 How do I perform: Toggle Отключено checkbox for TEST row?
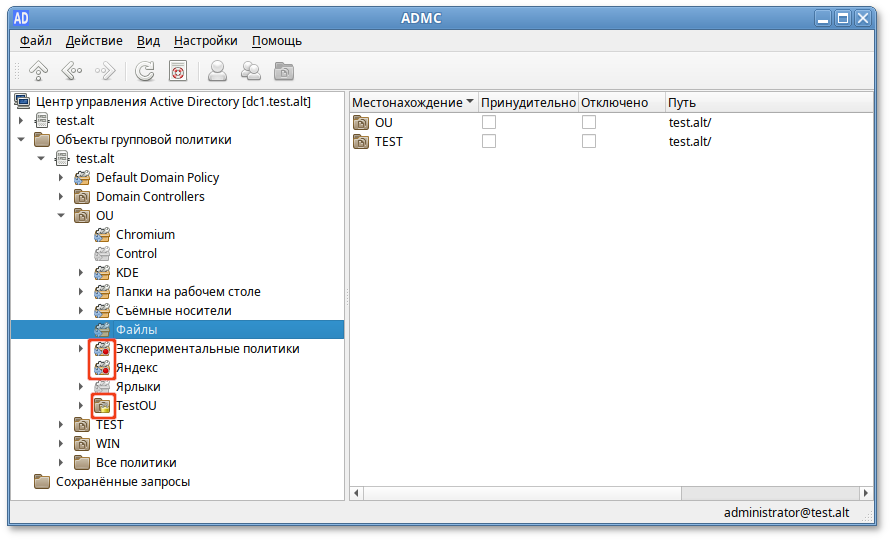click(589, 141)
